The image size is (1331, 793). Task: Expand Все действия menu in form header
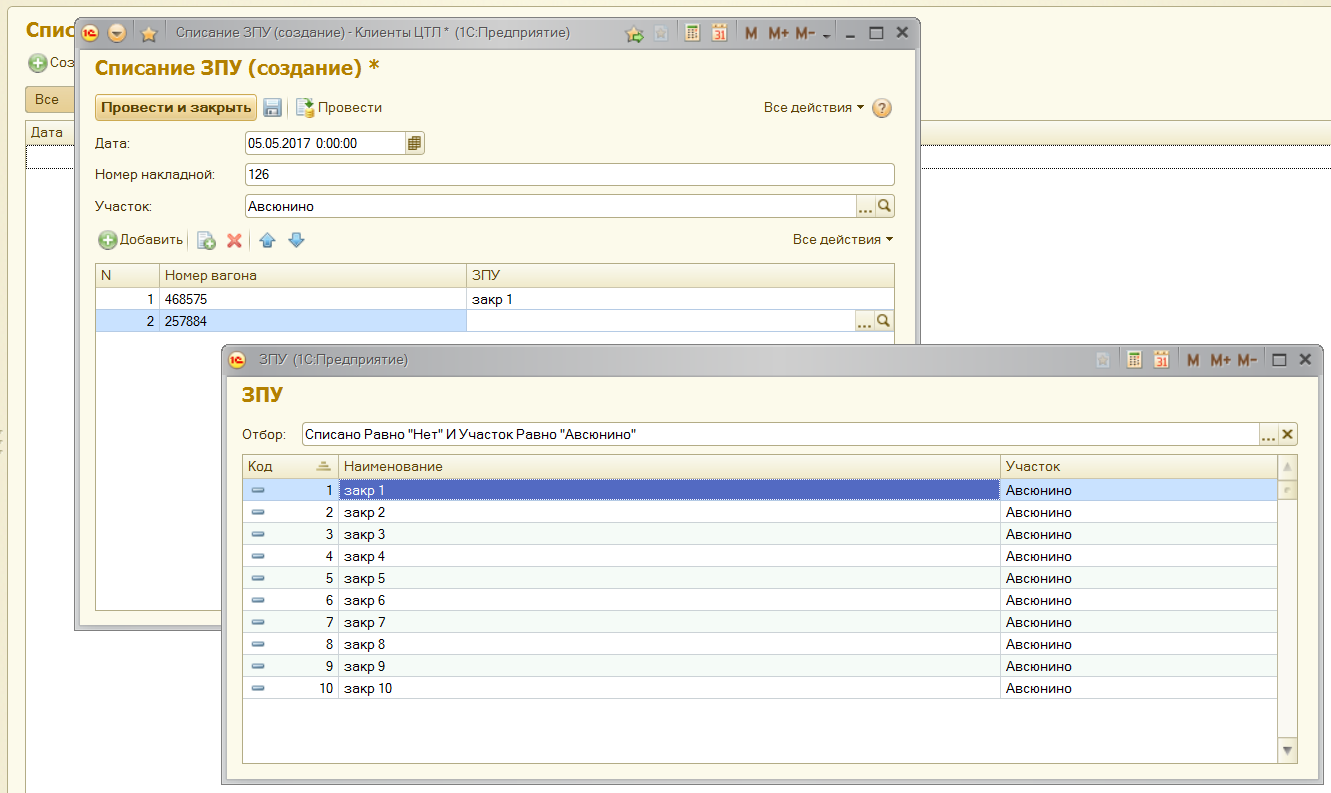click(x=813, y=108)
